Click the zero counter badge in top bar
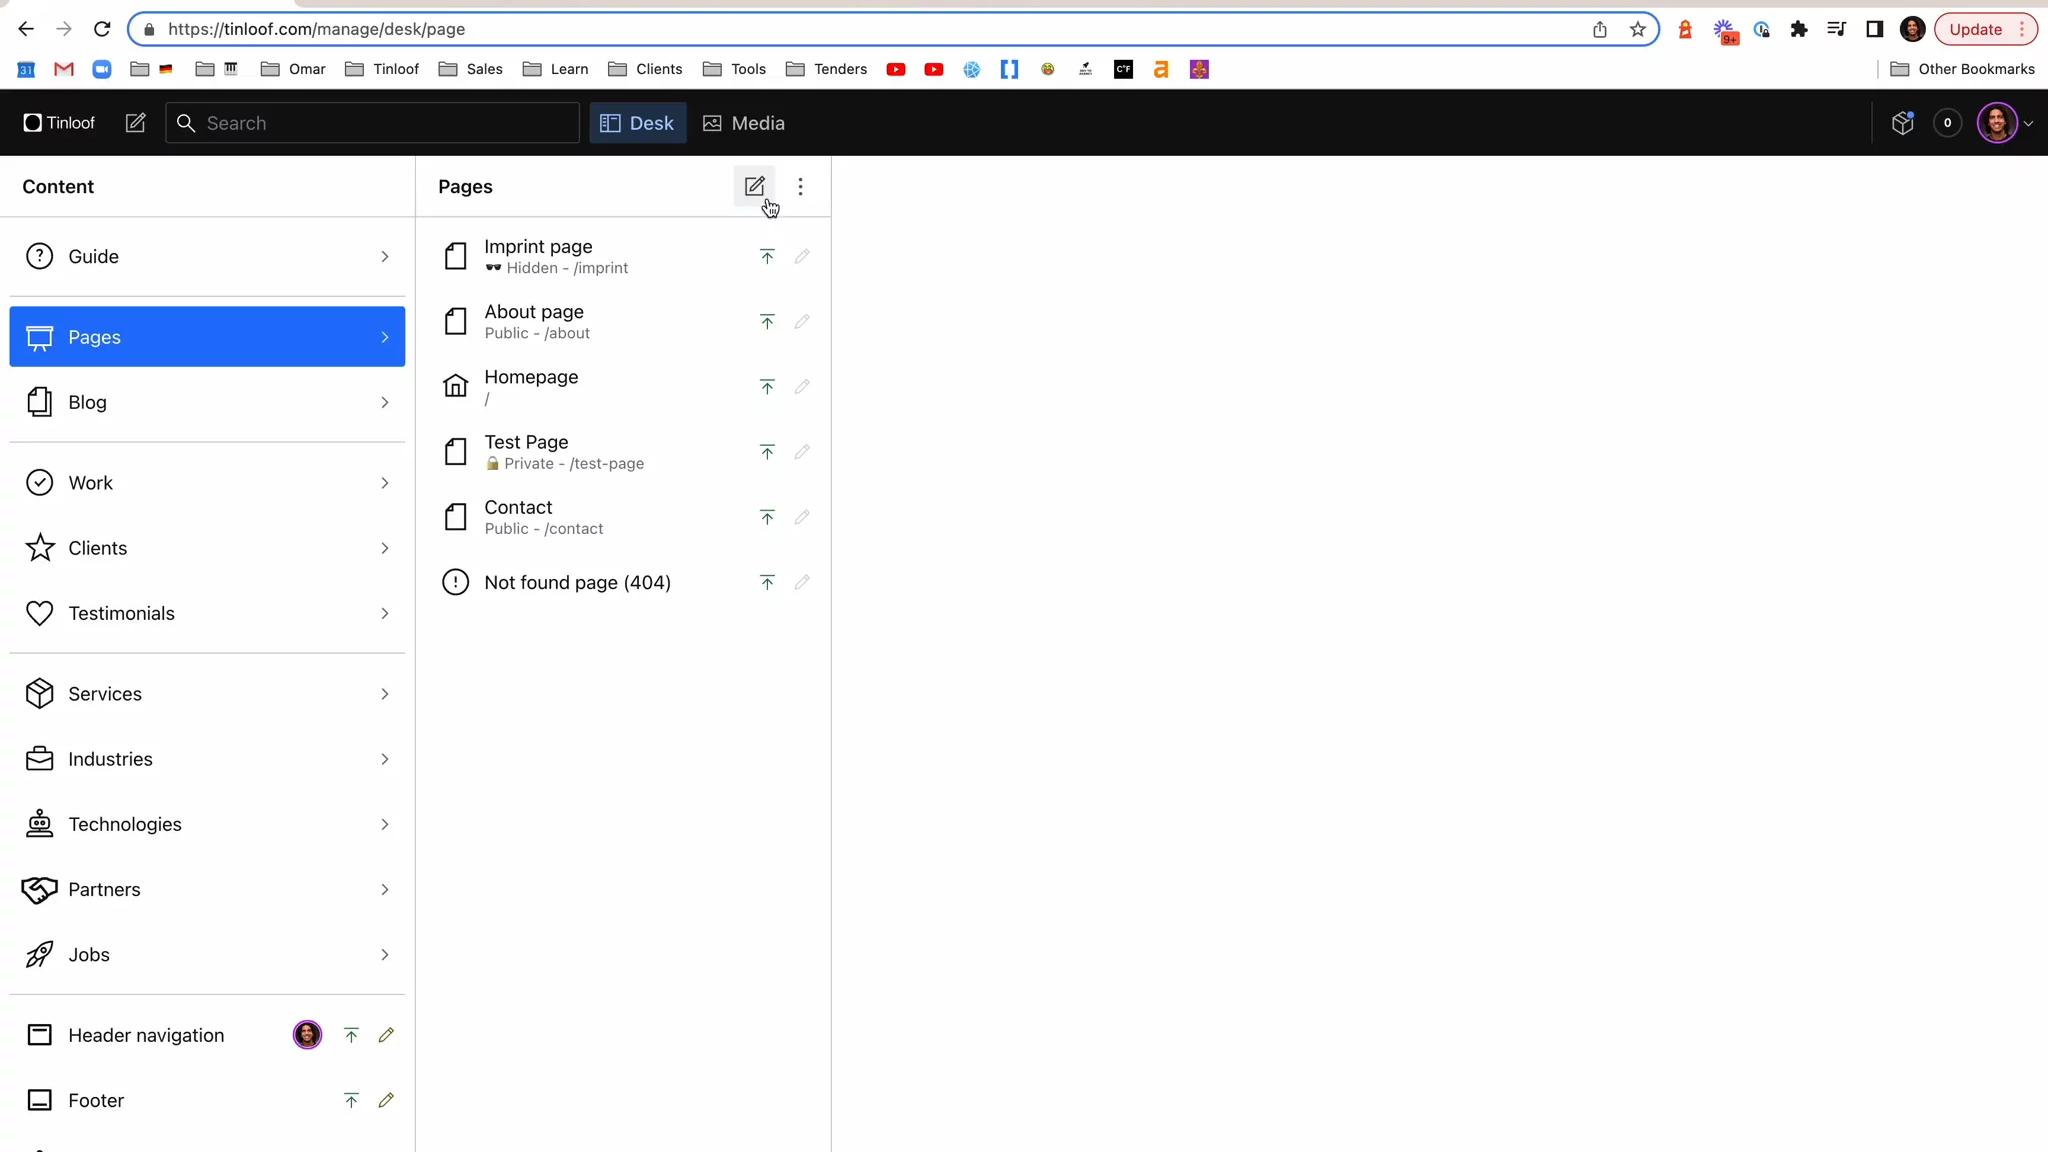The image size is (2048, 1152). point(1947,123)
